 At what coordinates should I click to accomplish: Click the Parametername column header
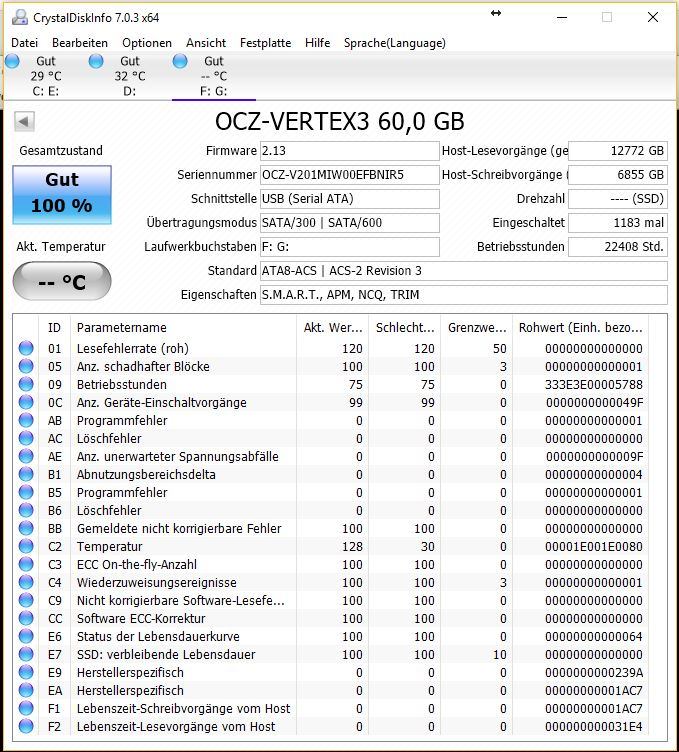(183, 328)
